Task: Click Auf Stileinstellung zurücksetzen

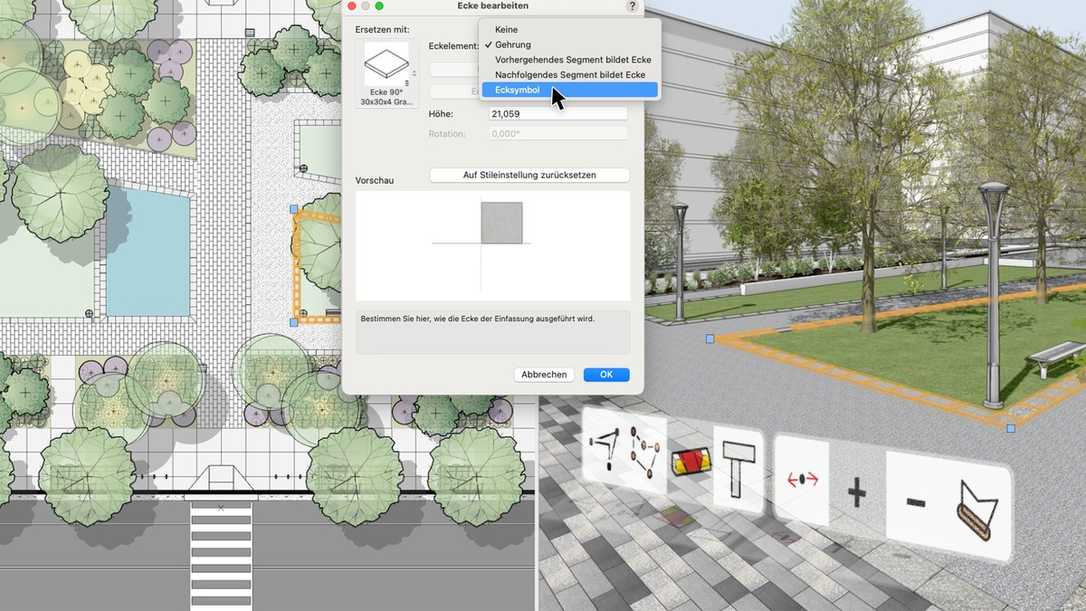Action: click(528, 174)
